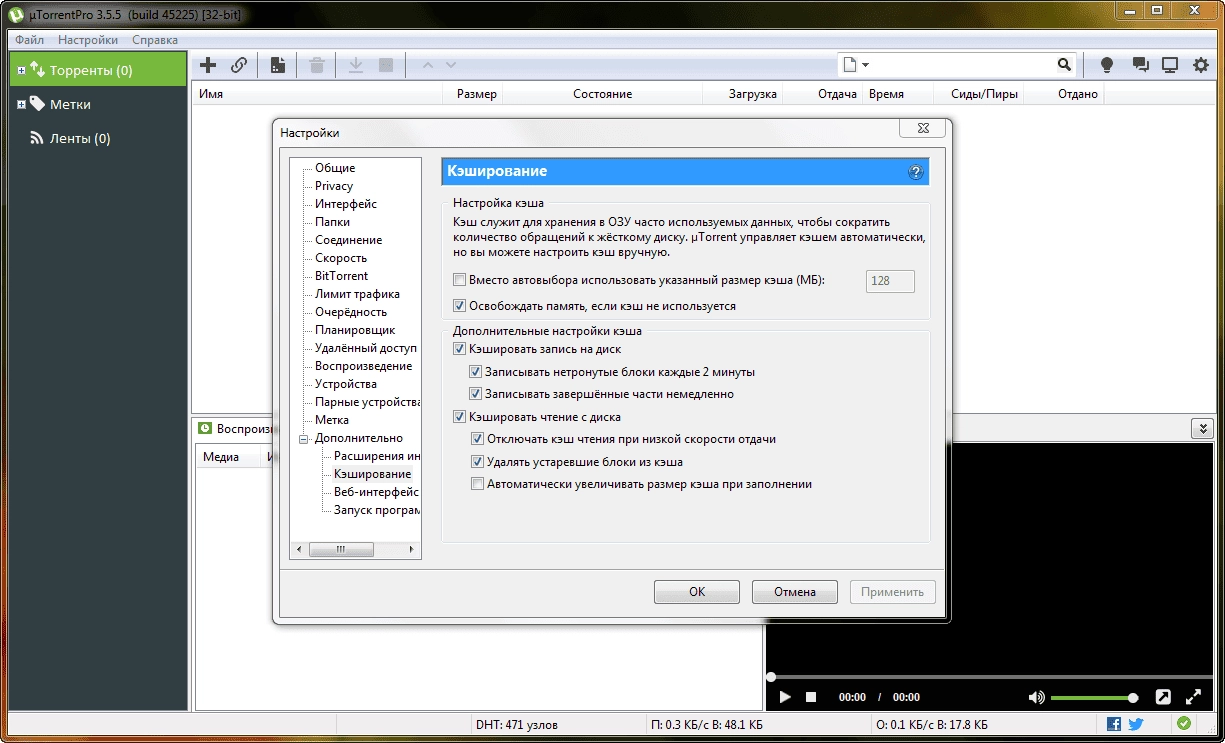1225x743 pixels.
Task: Click the Воспроизведение tab icon
Action: pos(205,428)
